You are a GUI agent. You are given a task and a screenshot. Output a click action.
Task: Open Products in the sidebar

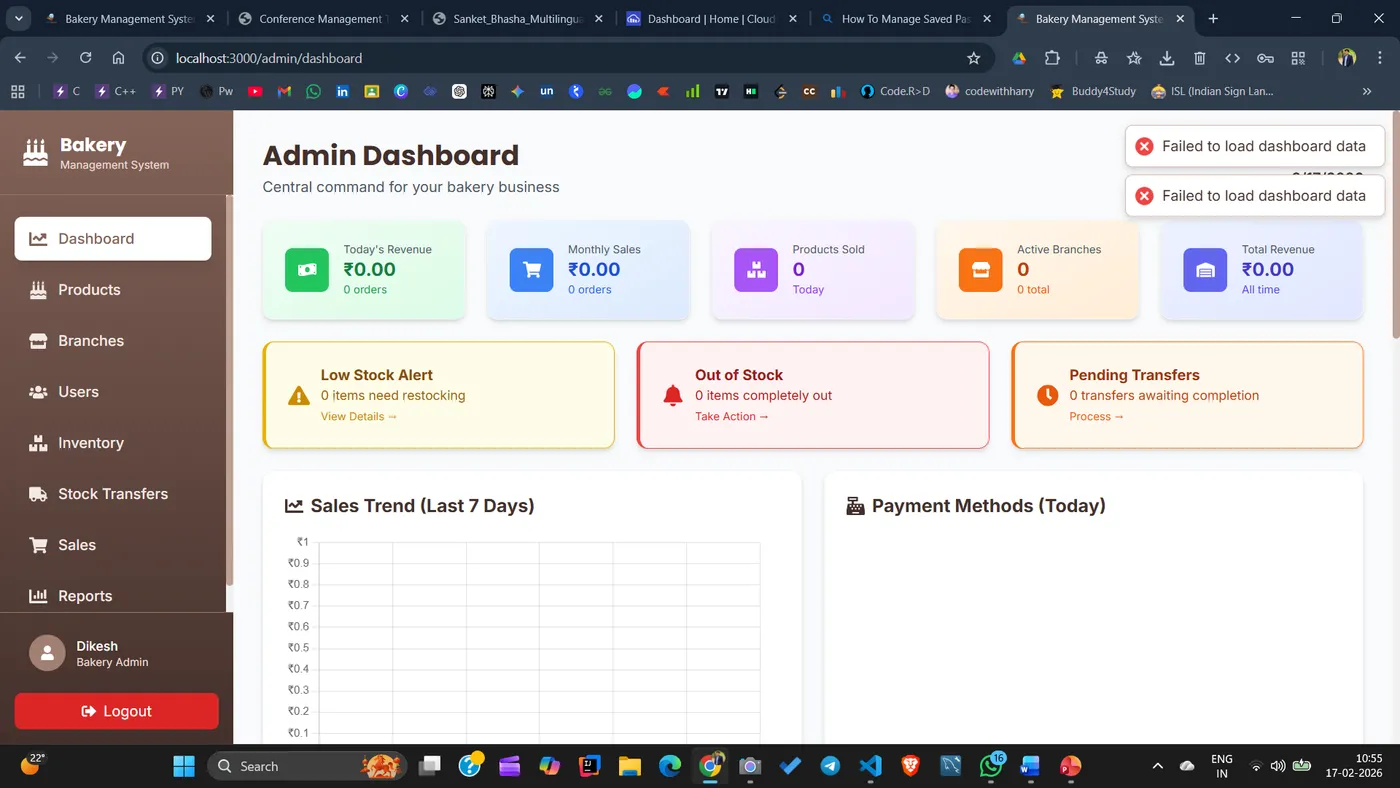tap(113, 290)
